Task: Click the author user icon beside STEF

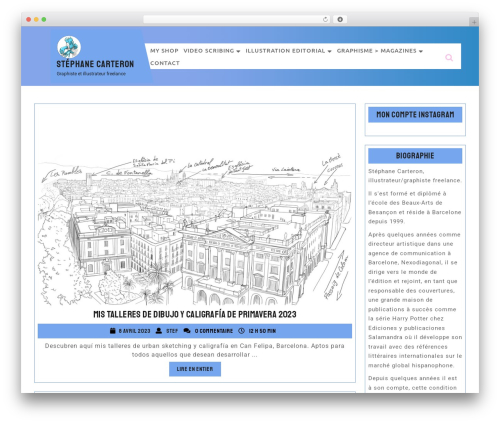Action: [x=159, y=331]
